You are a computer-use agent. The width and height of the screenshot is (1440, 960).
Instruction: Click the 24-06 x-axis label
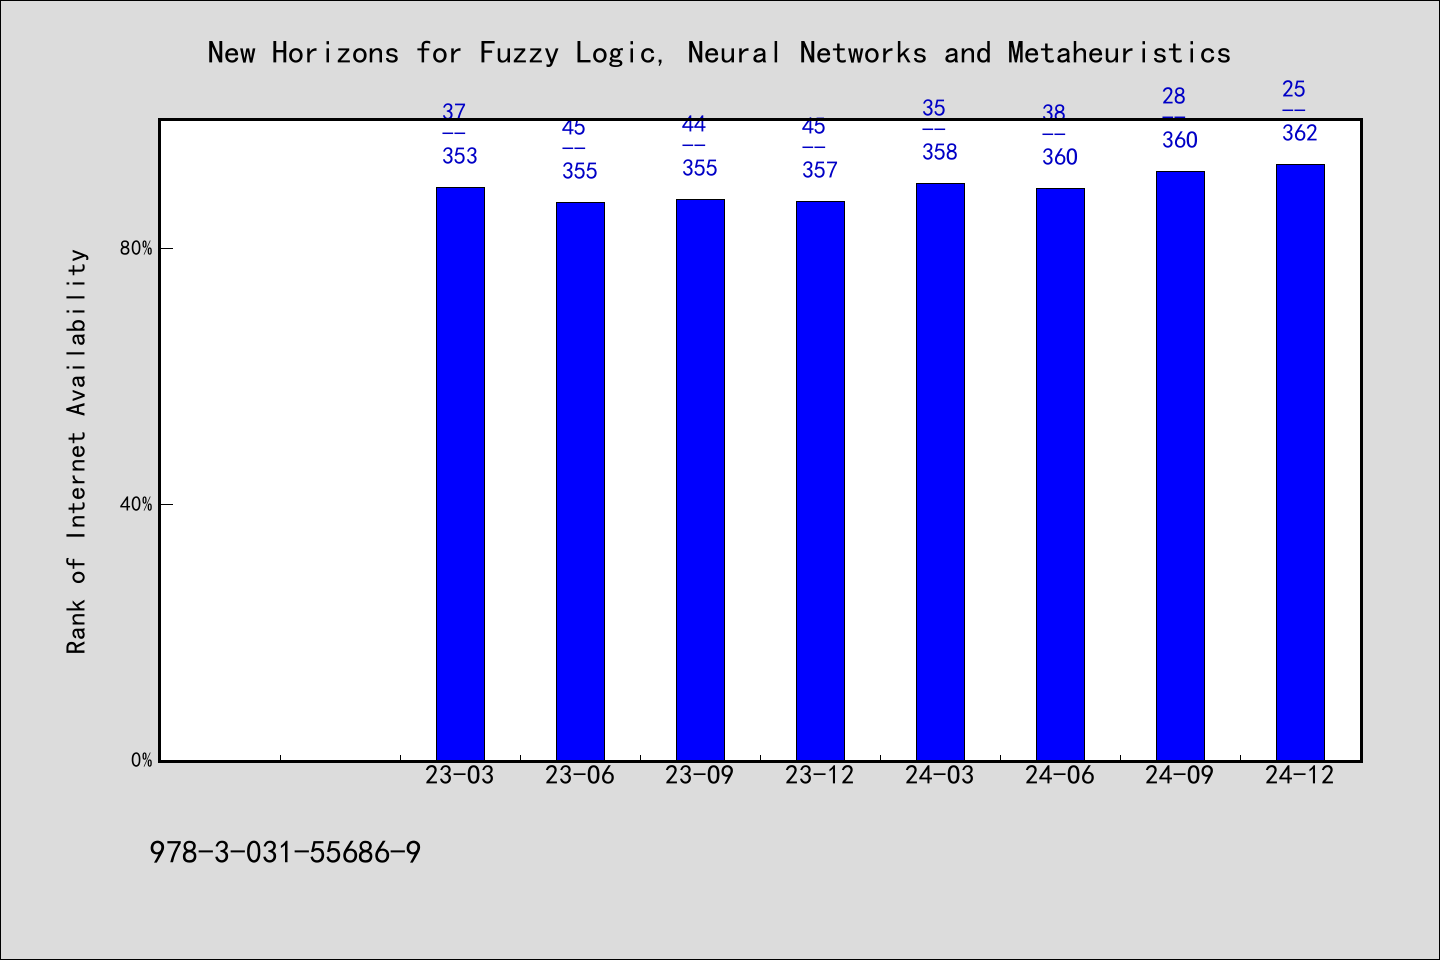[x=1060, y=775]
